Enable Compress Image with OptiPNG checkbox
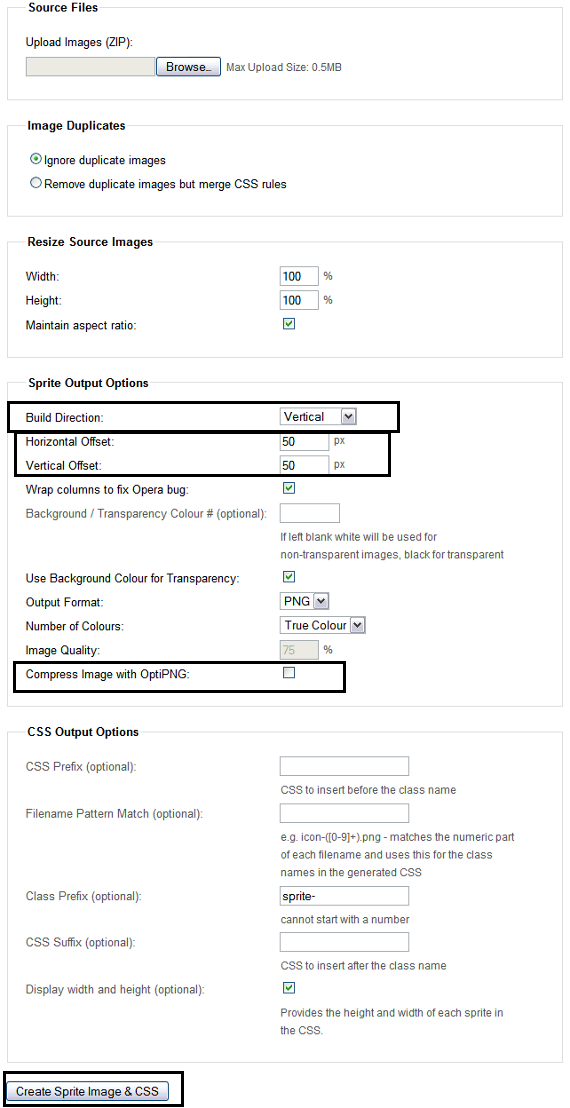This screenshot has height=1108, width=570. point(288,673)
